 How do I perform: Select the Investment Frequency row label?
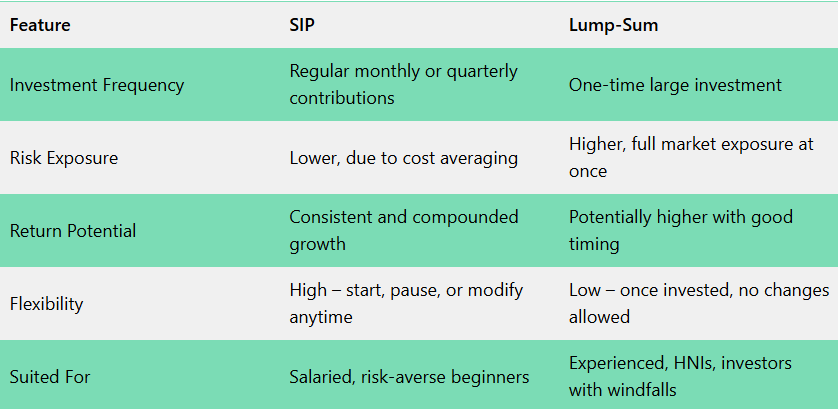coord(97,85)
